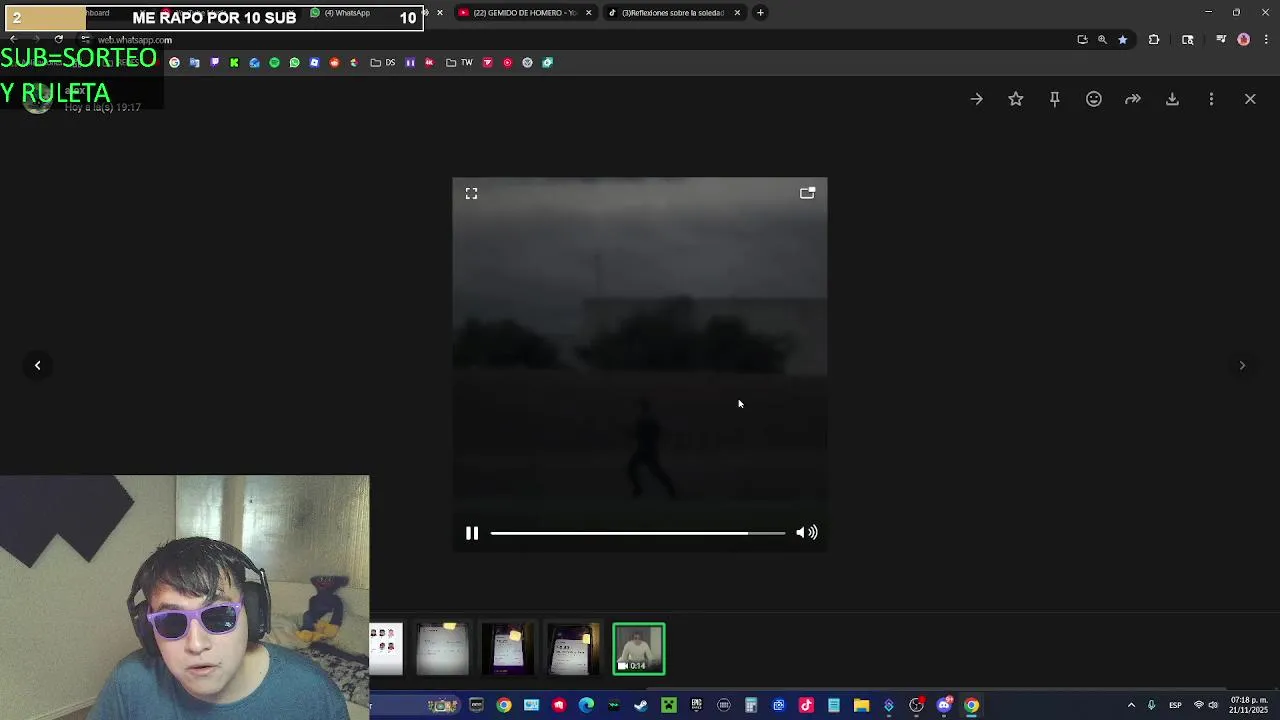Open the zoom magnifier in address bar
The height and width of the screenshot is (720, 1280).
point(1102,40)
